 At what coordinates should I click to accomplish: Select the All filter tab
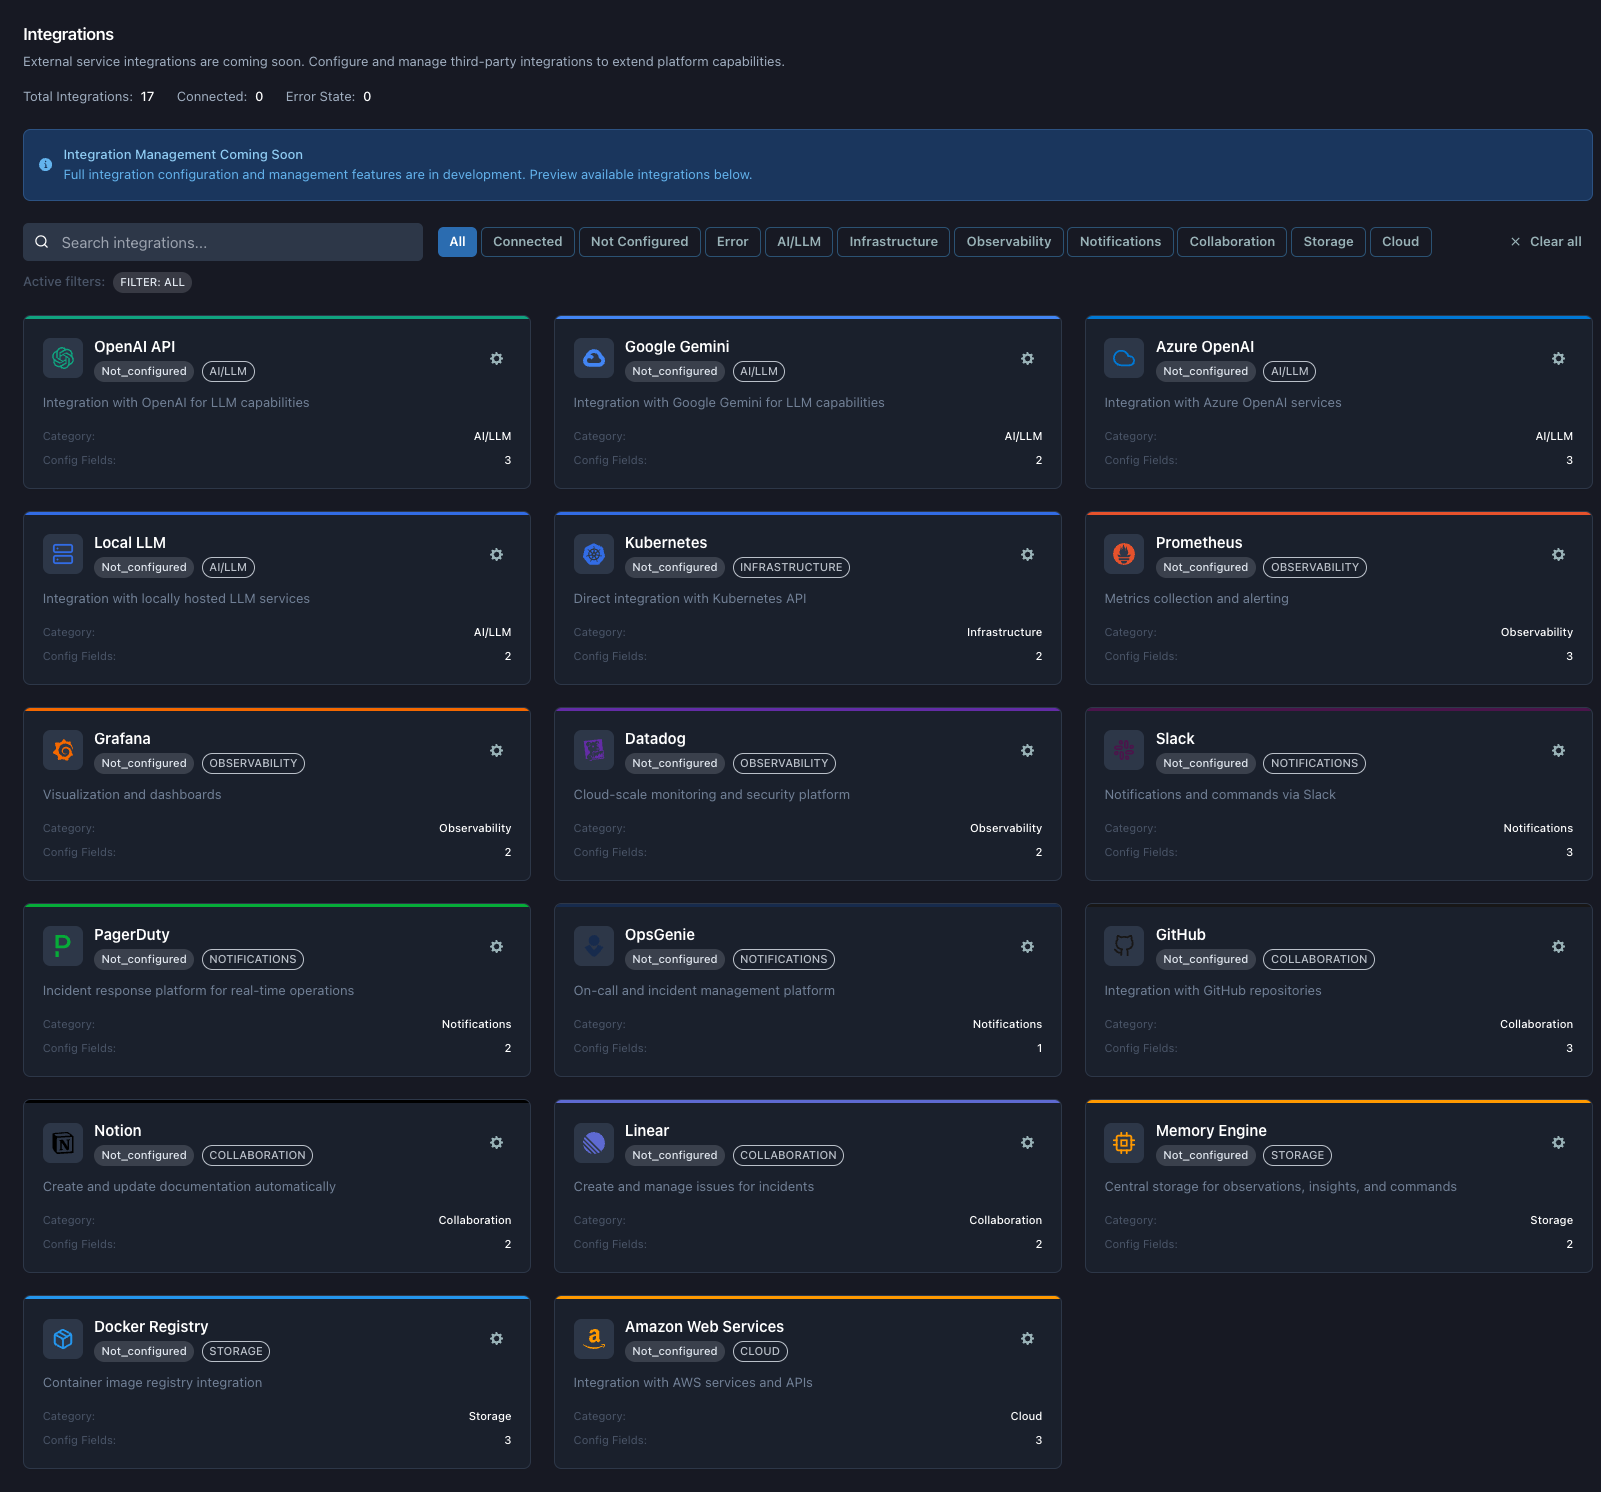click(457, 241)
